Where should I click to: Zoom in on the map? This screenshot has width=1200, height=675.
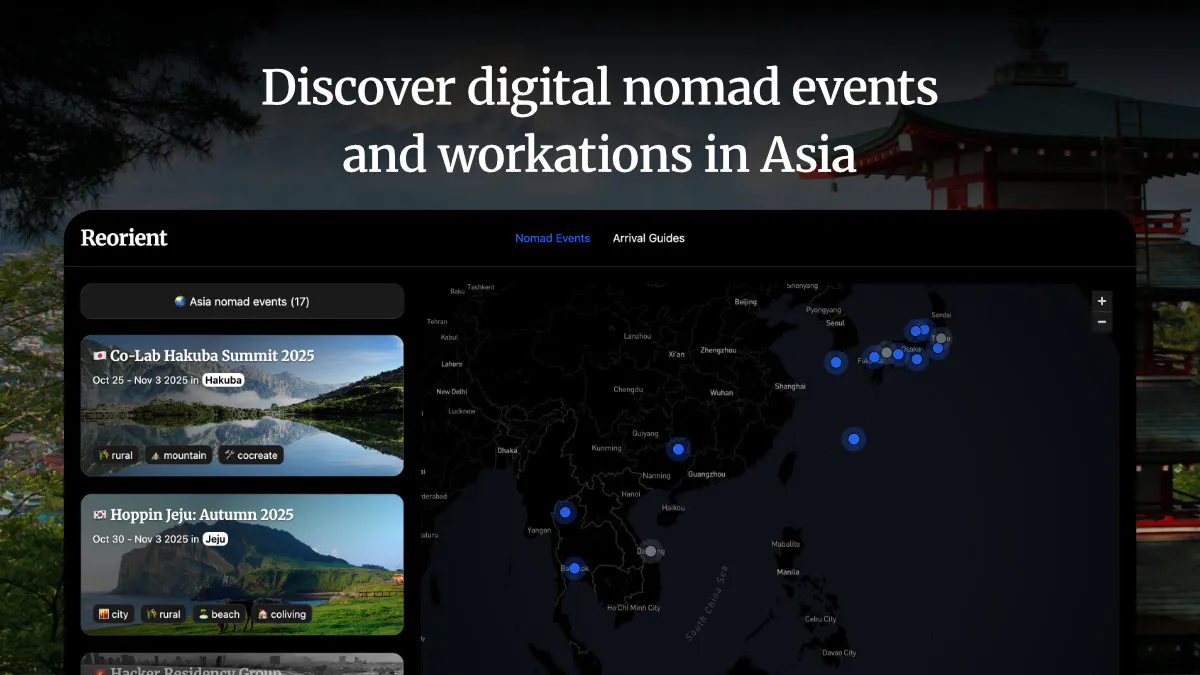(1102, 301)
